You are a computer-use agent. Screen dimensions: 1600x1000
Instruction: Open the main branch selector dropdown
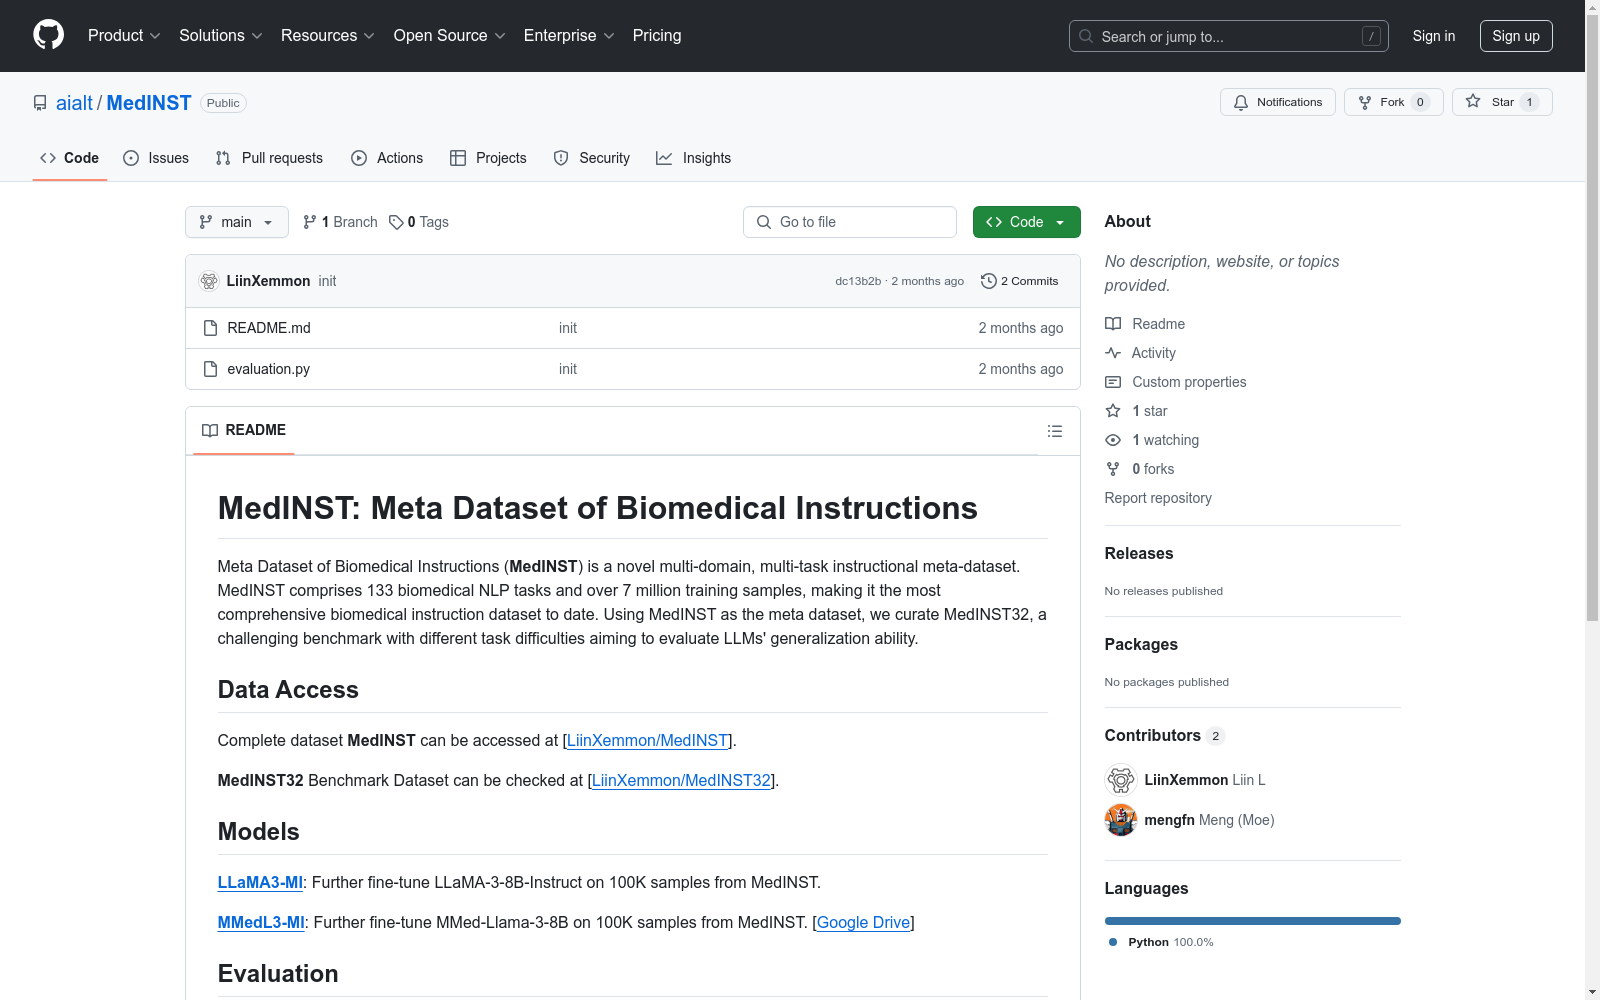[x=237, y=222]
